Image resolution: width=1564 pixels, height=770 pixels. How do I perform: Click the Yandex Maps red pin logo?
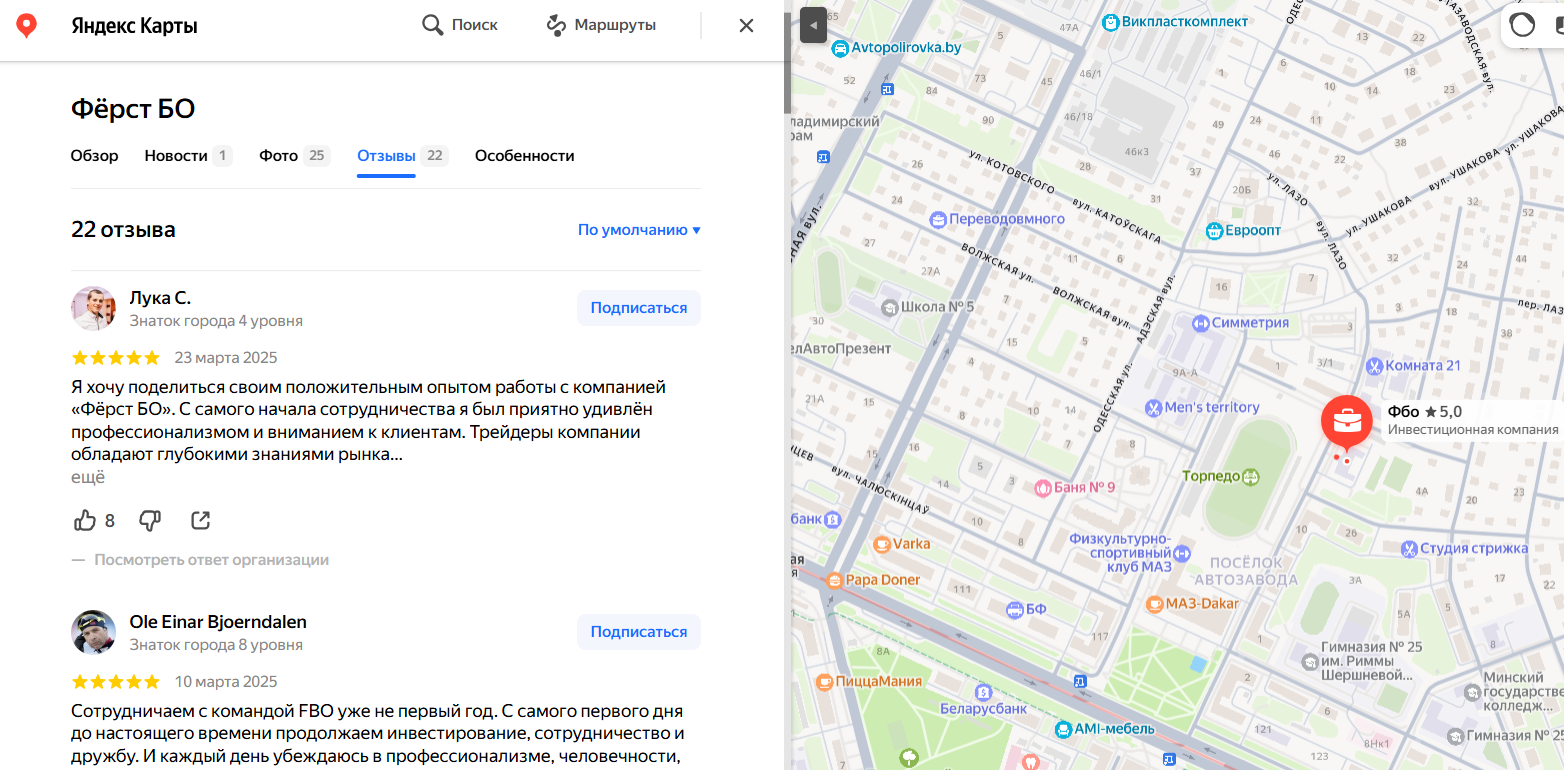pyautogui.click(x=27, y=26)
